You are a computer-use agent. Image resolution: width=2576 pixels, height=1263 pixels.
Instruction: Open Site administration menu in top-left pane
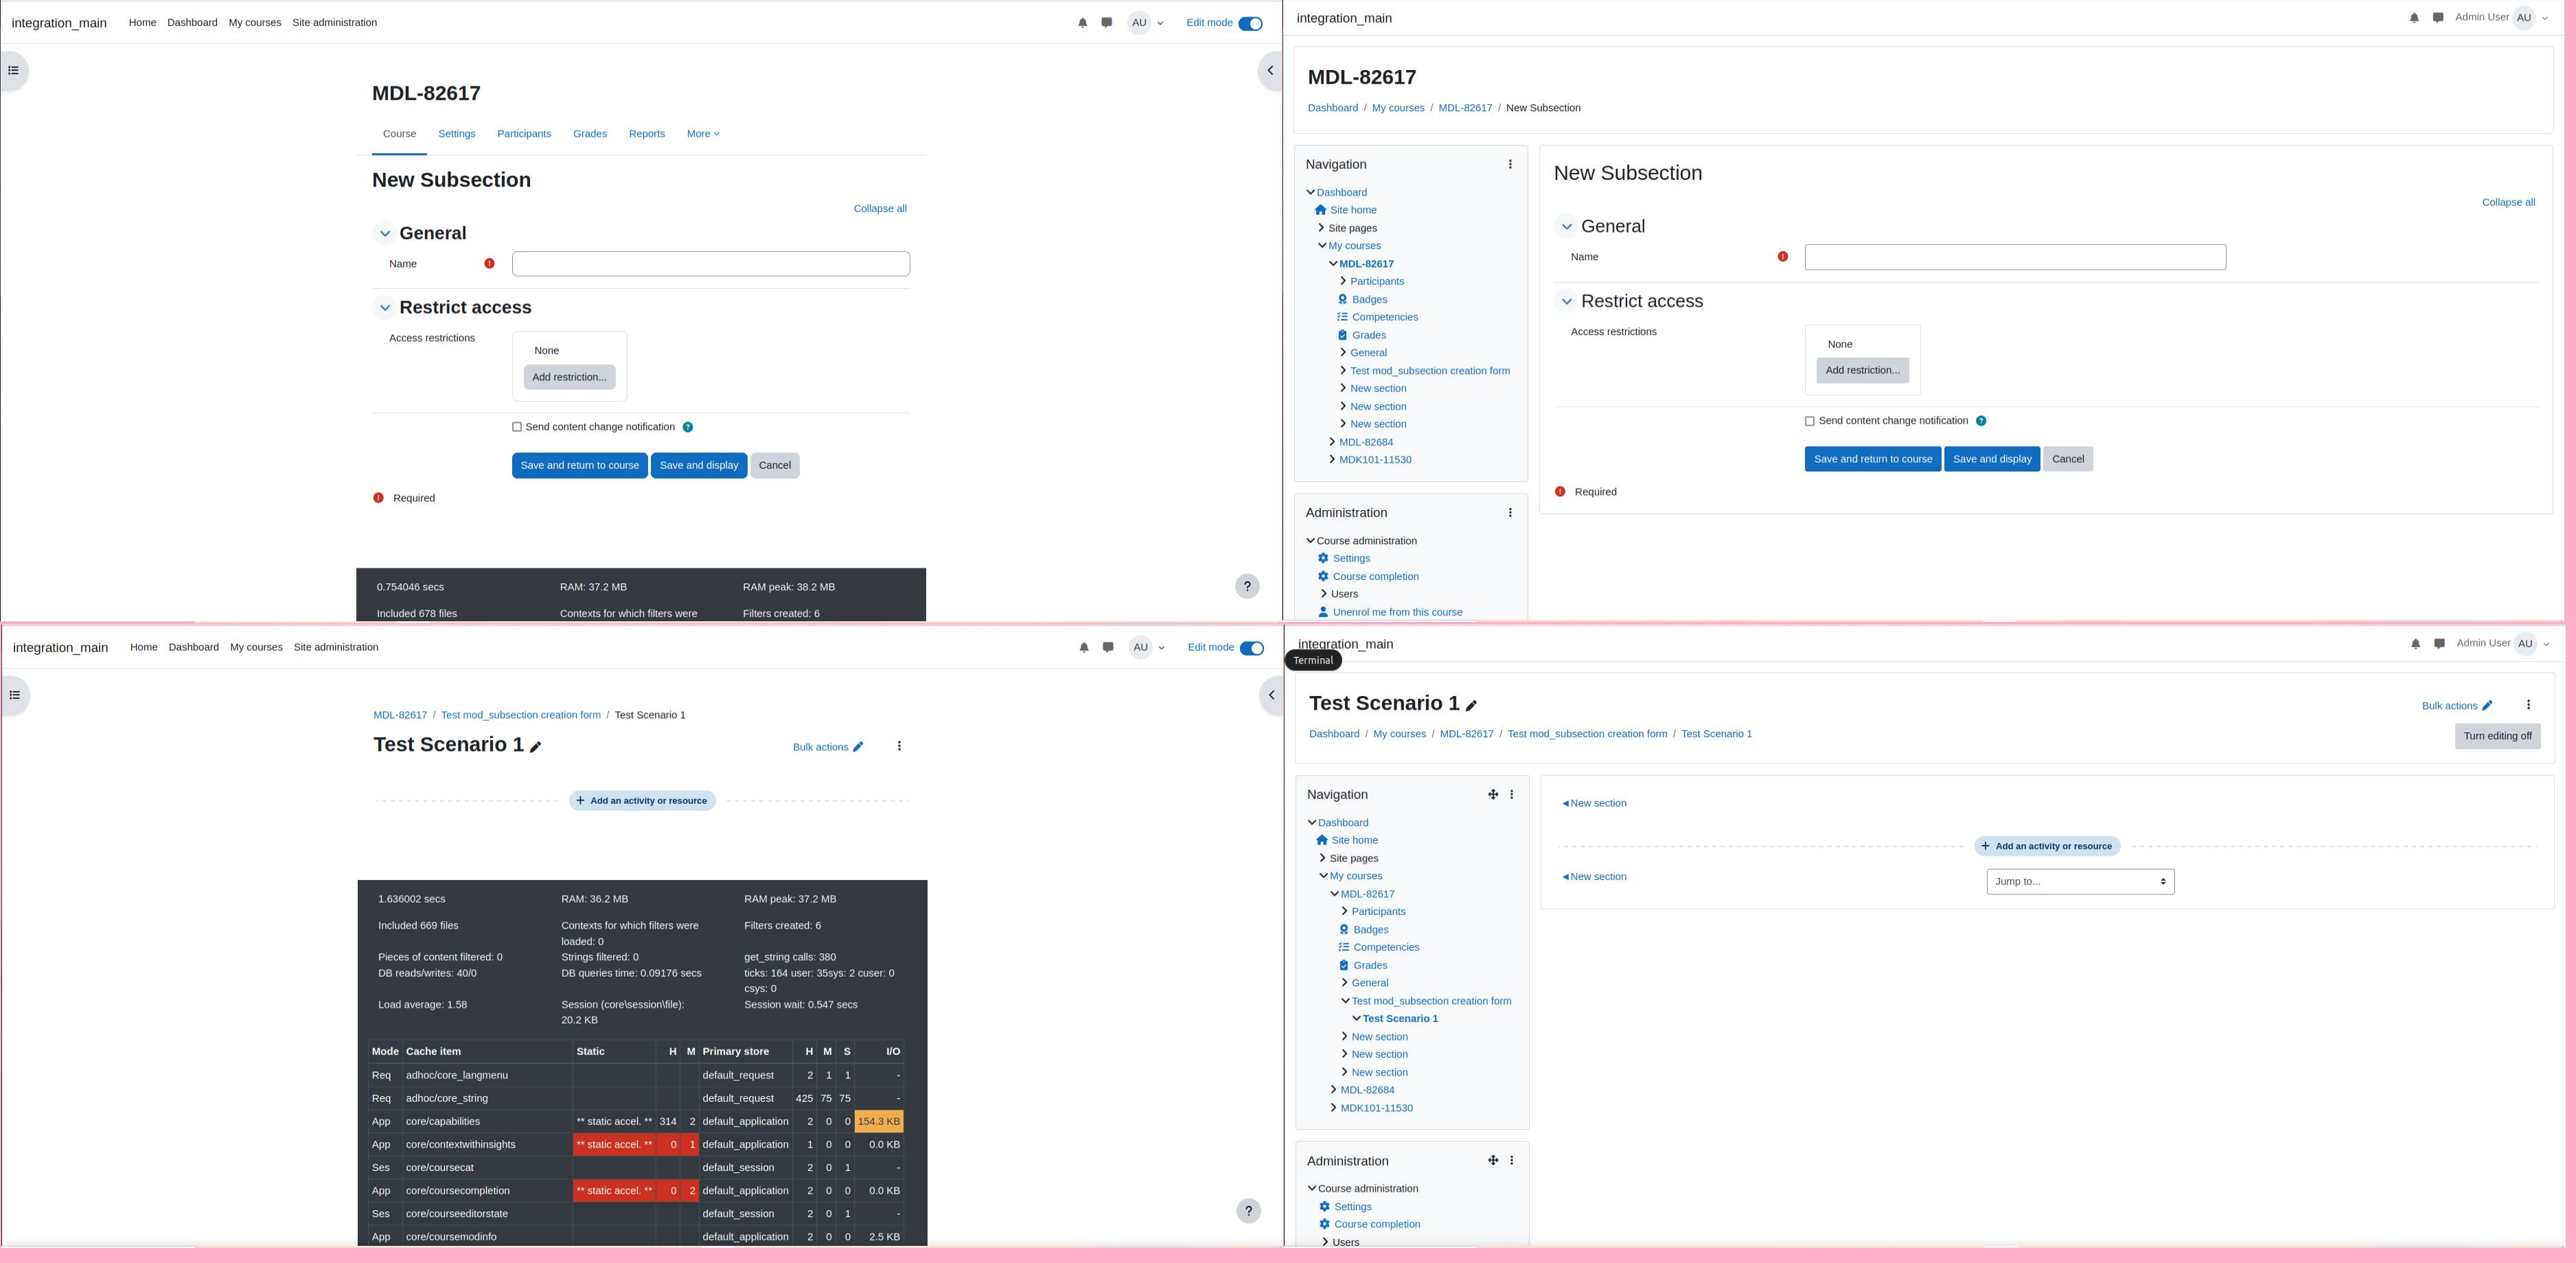coord(335,23)
